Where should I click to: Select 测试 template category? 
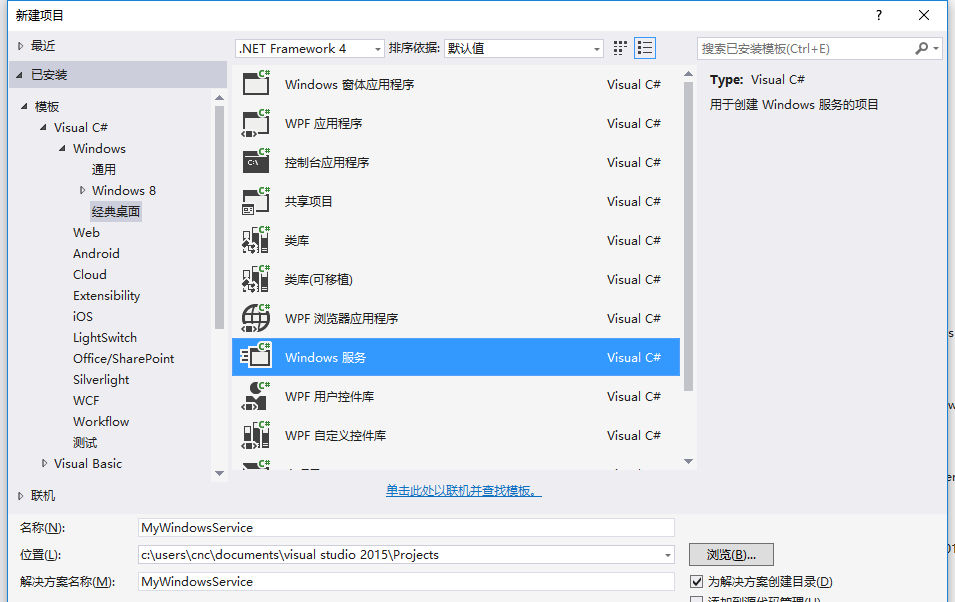coord(85,442)
